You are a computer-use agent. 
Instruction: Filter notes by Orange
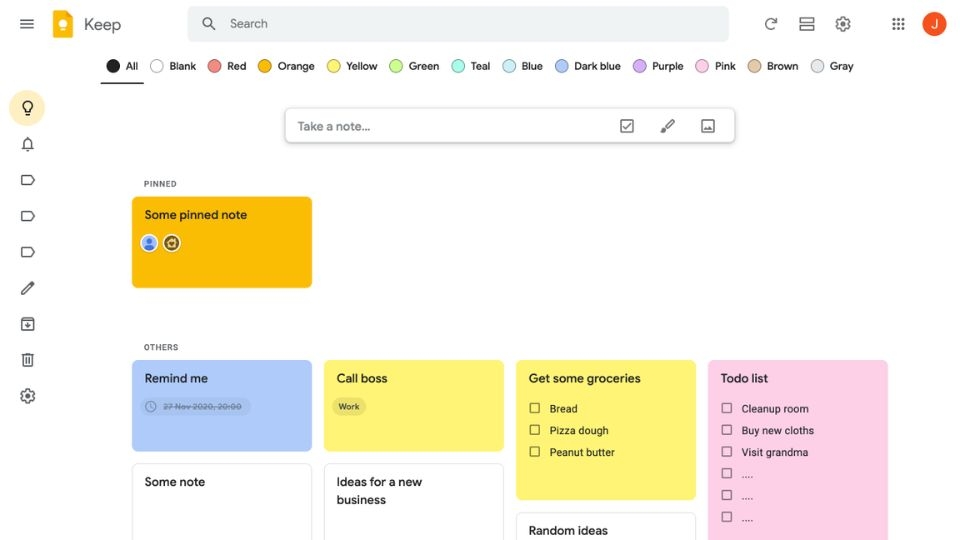[x=286, y=66]
